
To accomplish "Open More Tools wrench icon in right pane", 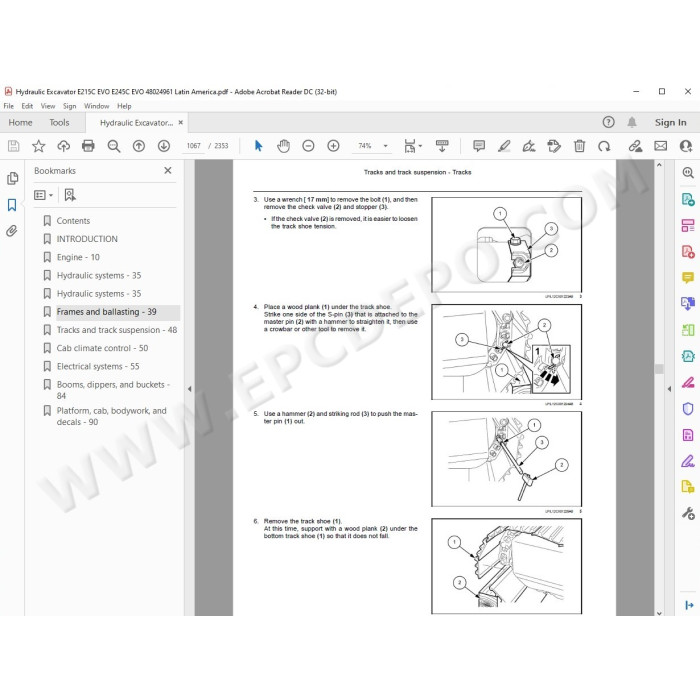I will pos(688,513).
